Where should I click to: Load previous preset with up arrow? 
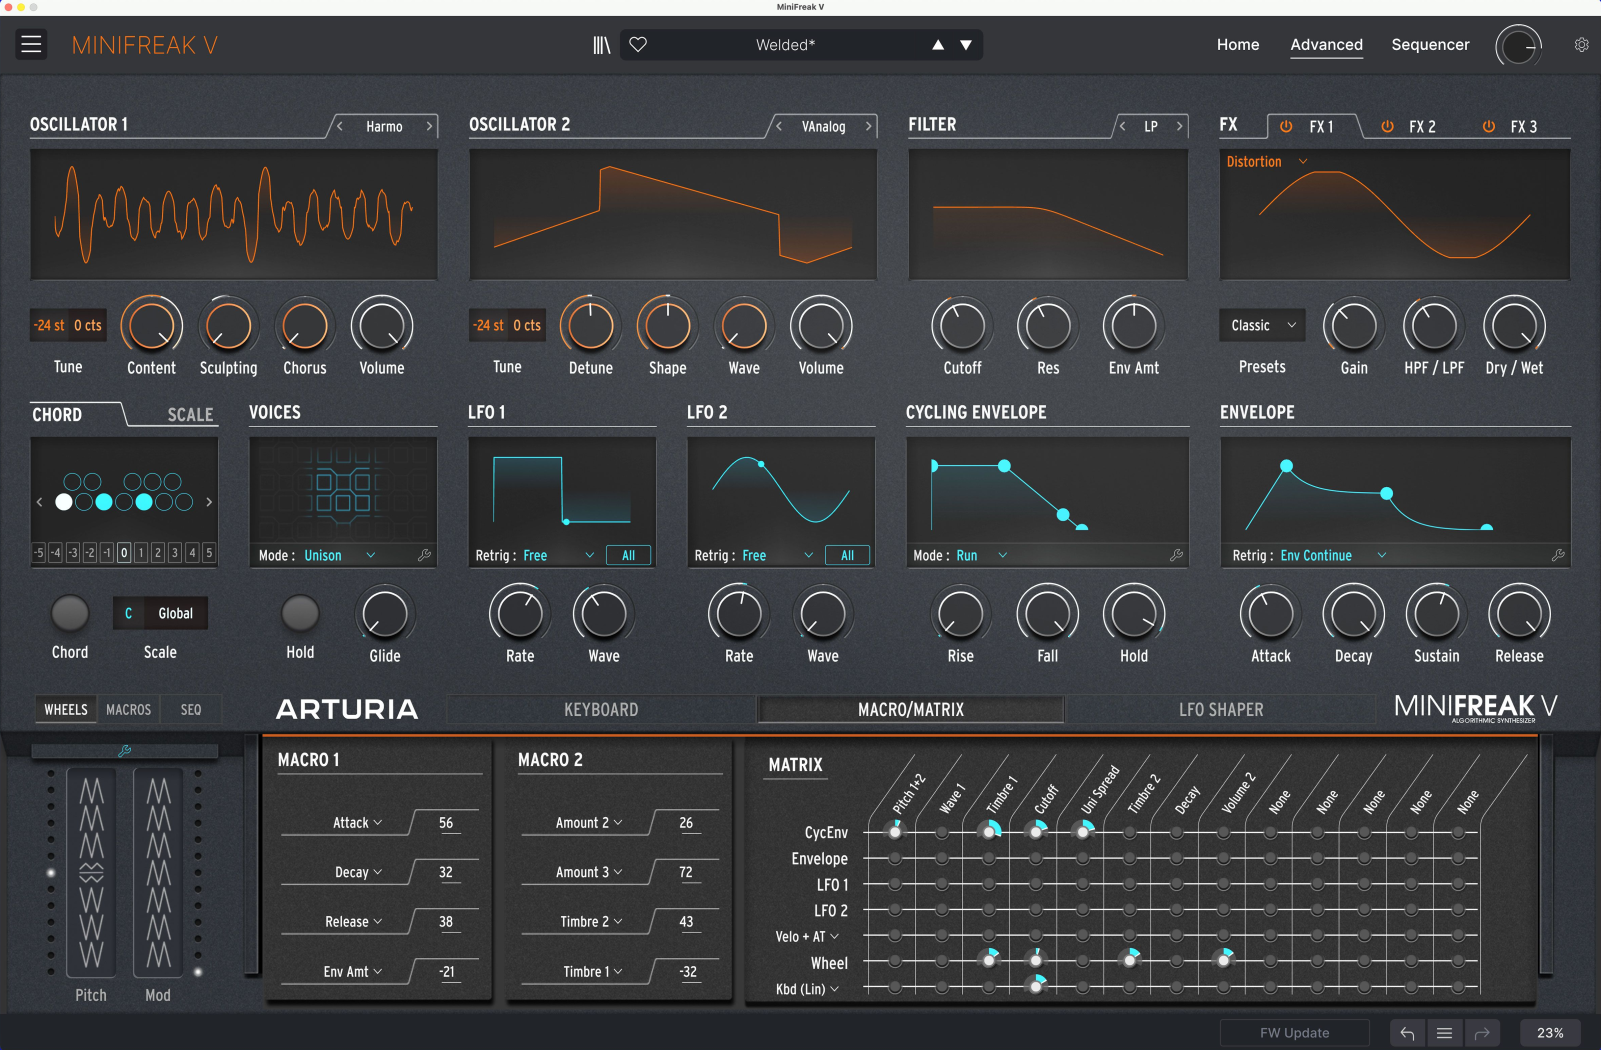[x=938, y=45]
